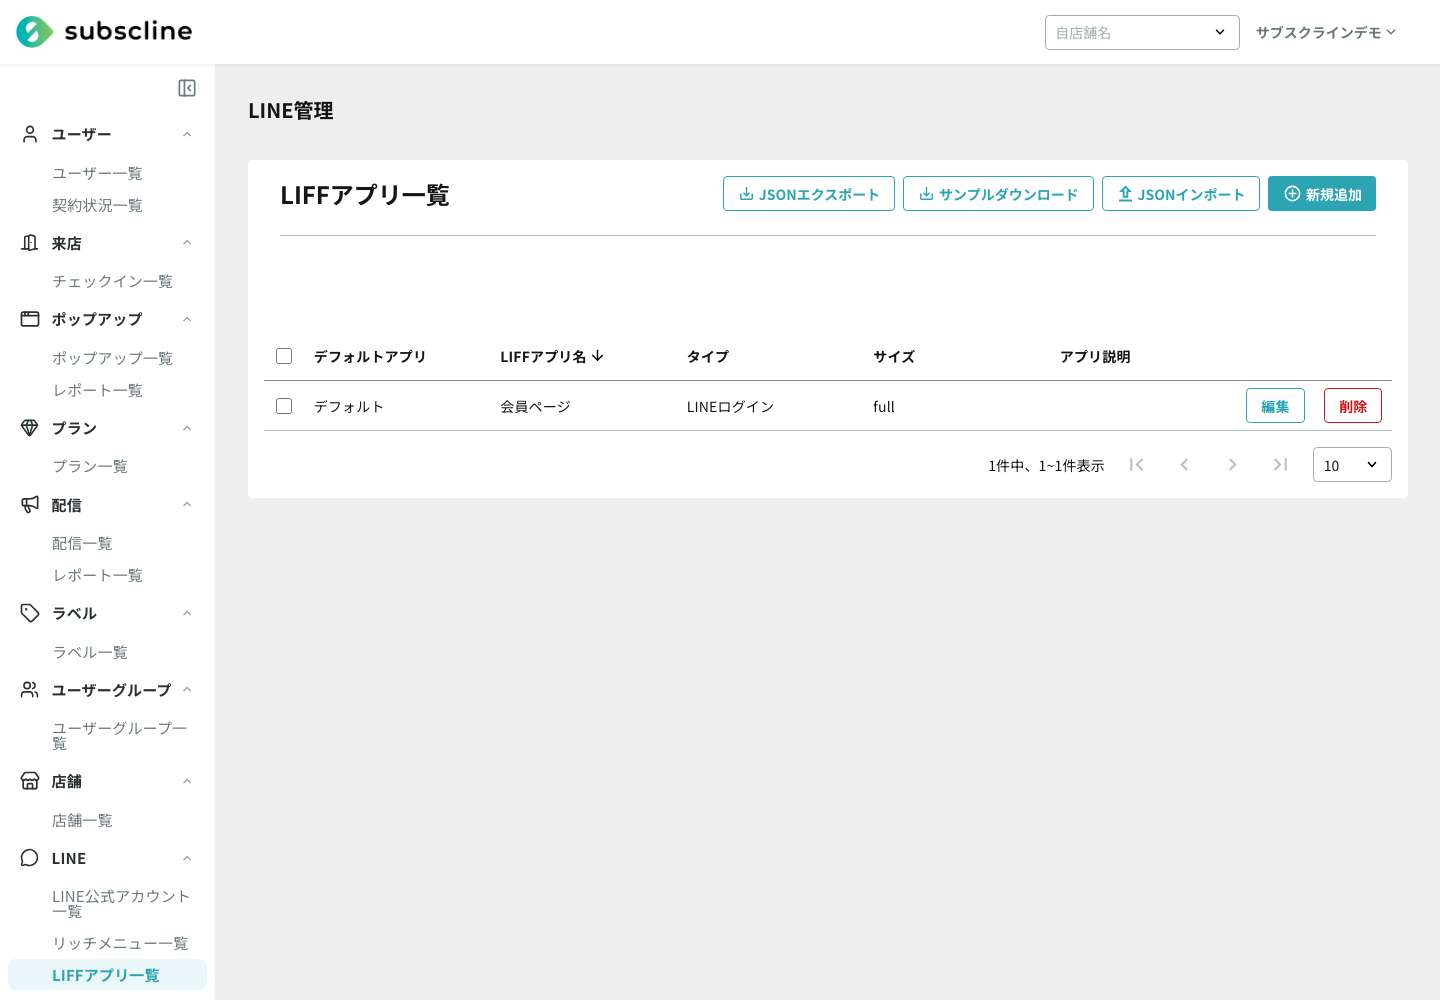Click the アプリ説明 column header
This screenshot has height=1000, width=1440.
coord(1095,356)
